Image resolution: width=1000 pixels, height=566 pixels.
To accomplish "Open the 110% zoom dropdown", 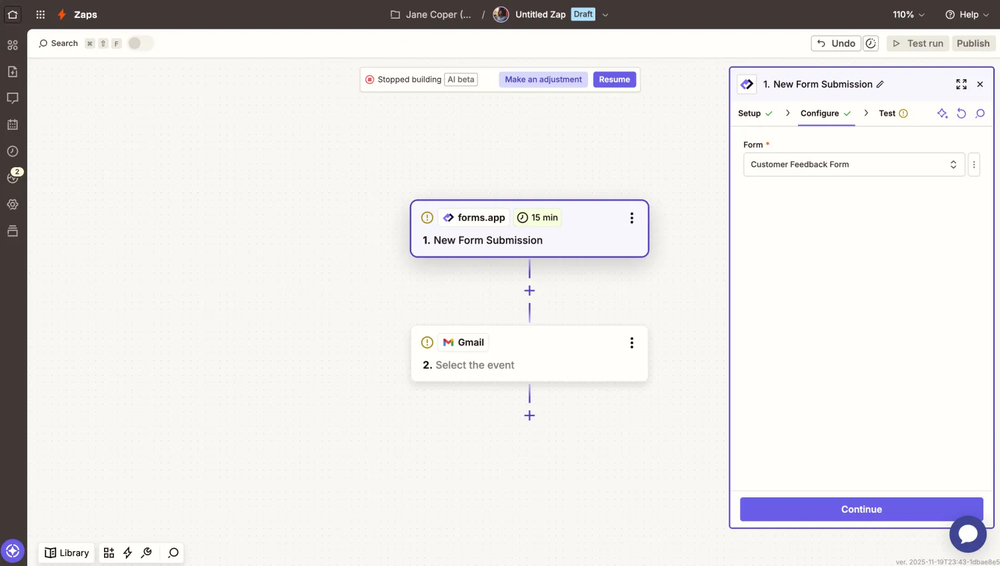I will tap(908, 14).
